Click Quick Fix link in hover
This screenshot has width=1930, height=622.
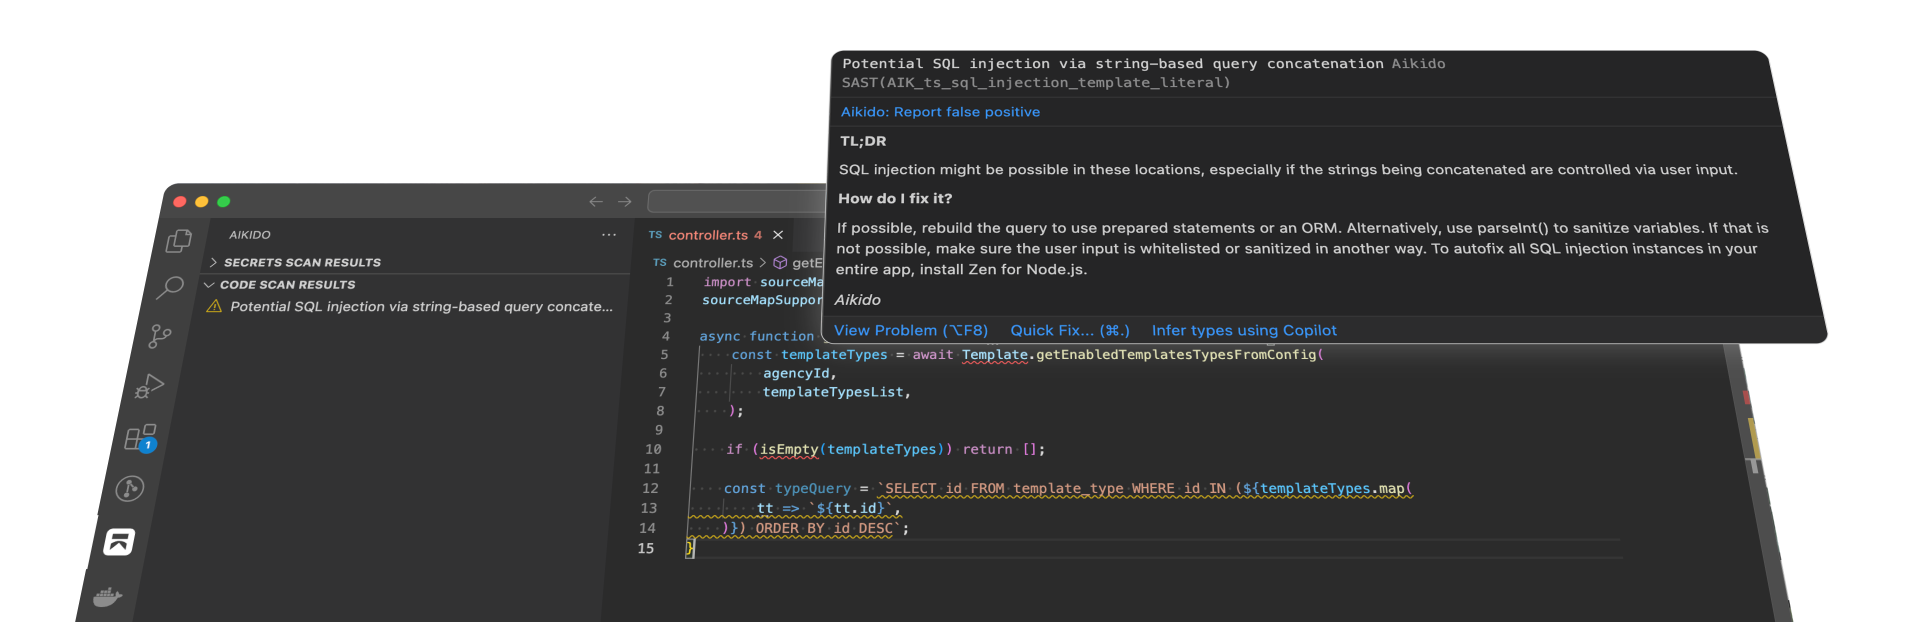[1070, 330]
